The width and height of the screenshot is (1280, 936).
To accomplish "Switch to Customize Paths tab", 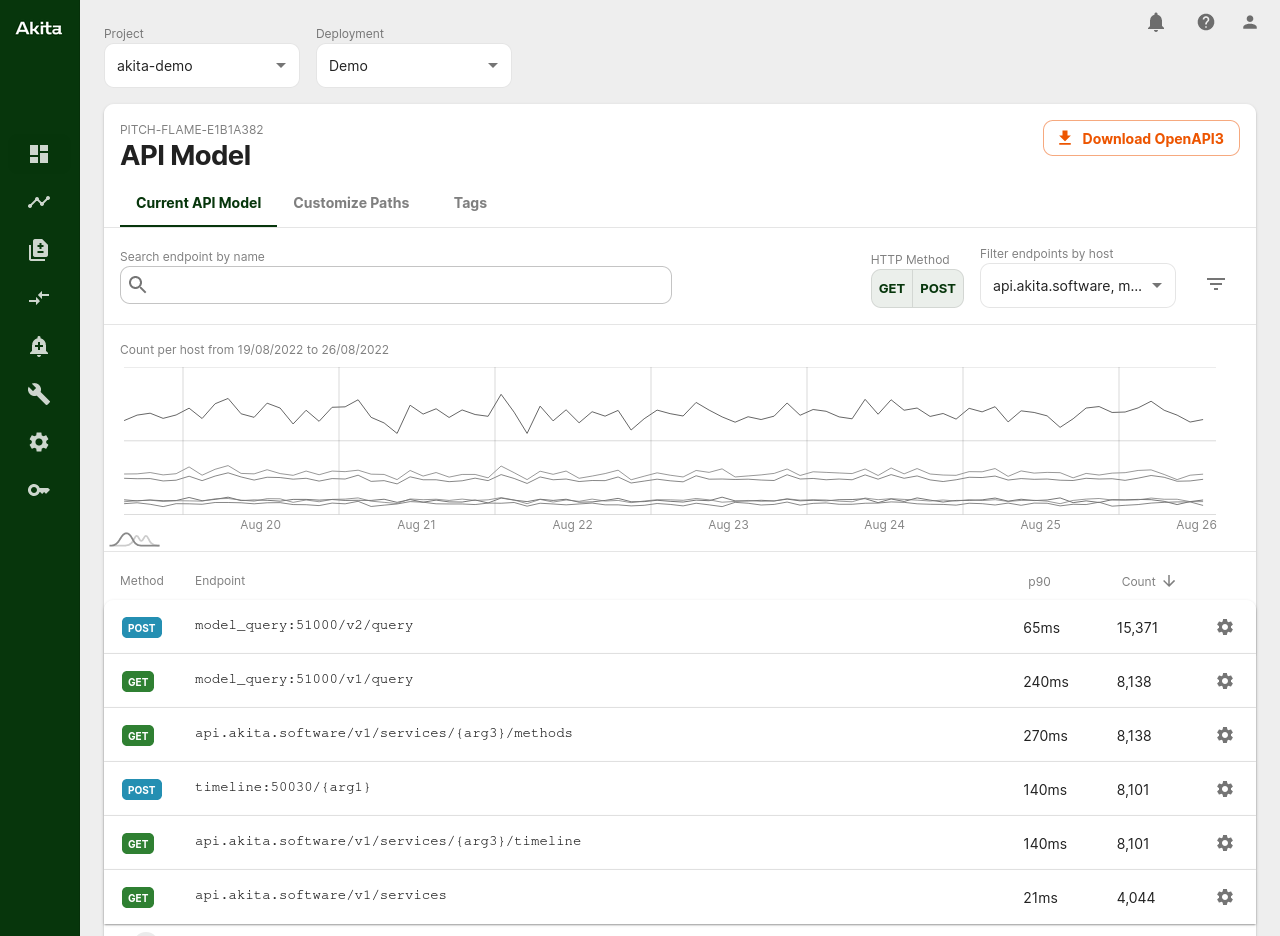I will tap(351, 203).
